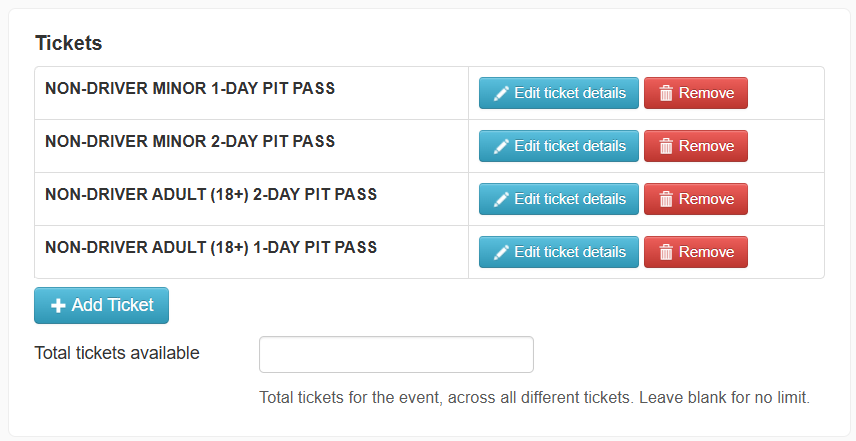
Task: Select NON-DRIVER ADULT (18+) 2-DAY PIT PASS label
Action: (211, 194)
